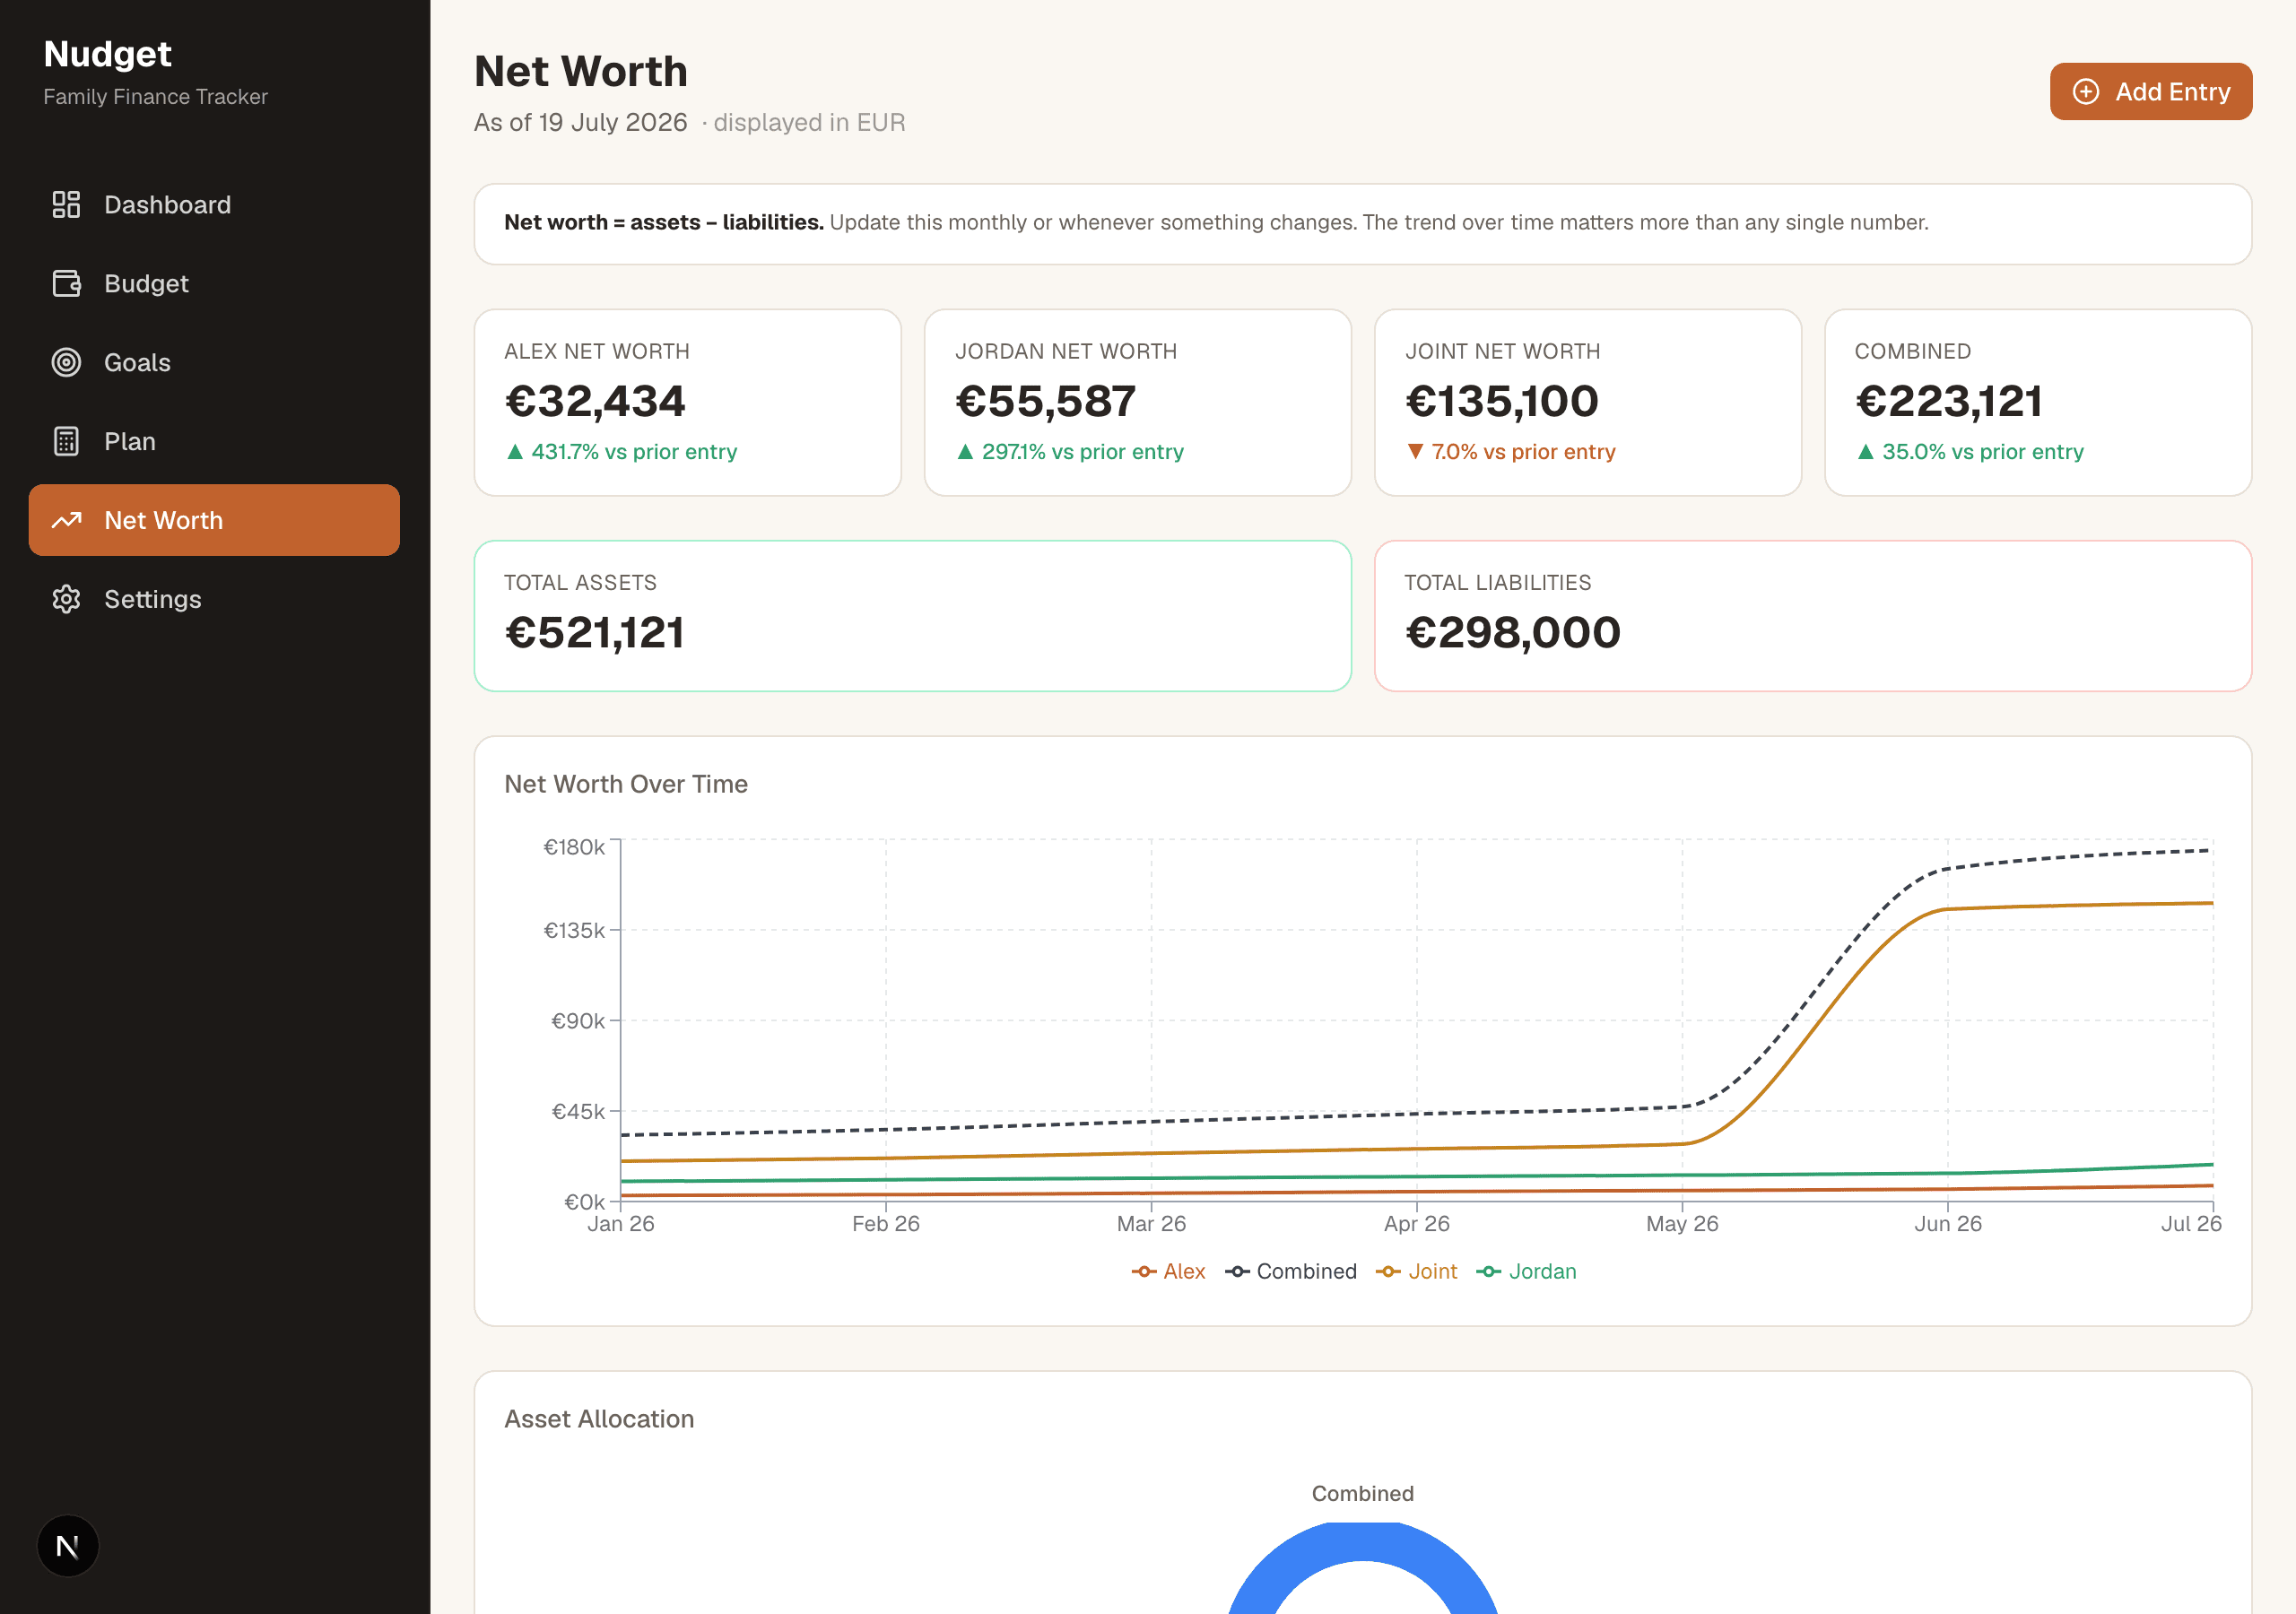Click the 297.1% vs prior entry text

pyautogui.click(x=1082, y=452)
